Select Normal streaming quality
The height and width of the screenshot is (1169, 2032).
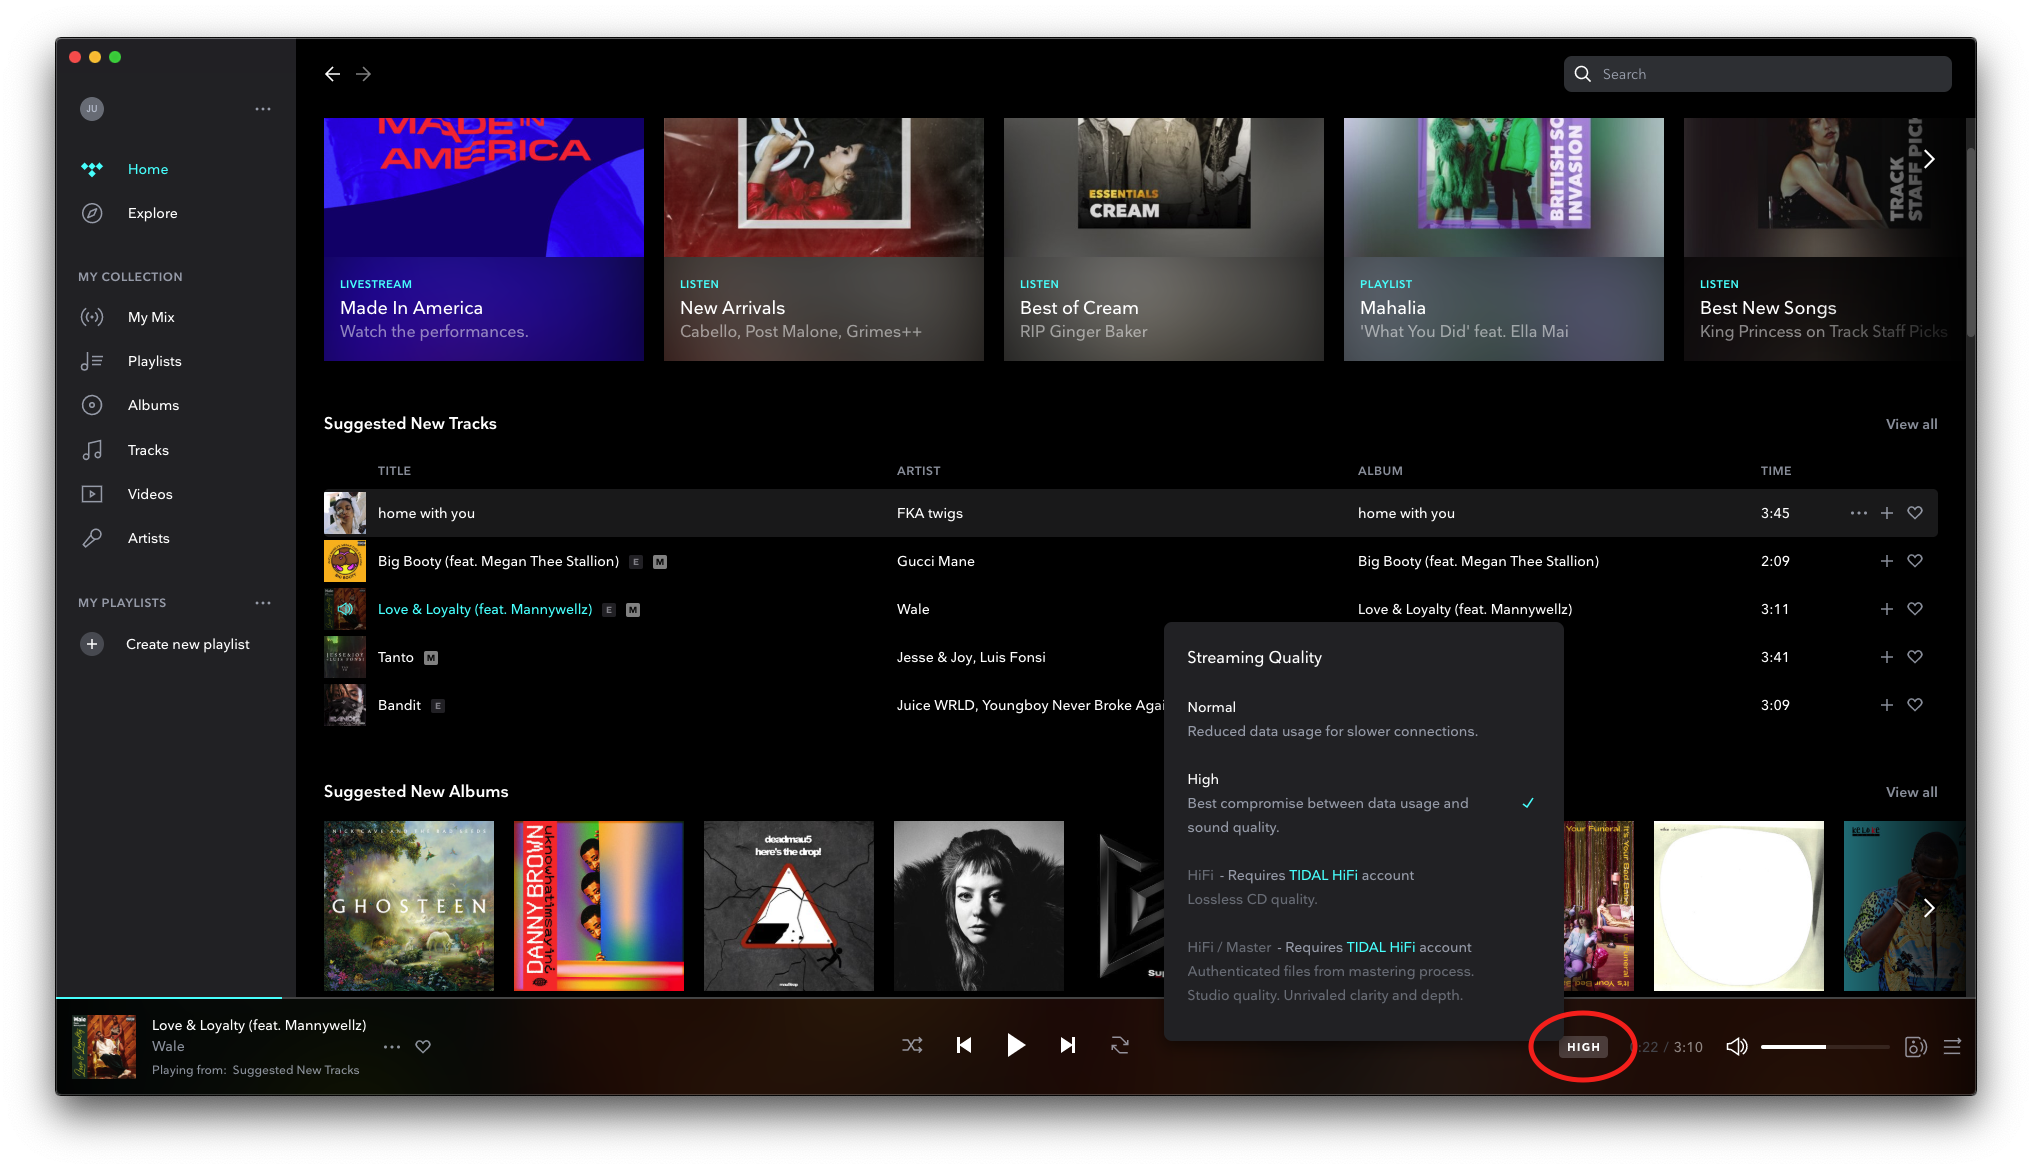coord(1363,719)
